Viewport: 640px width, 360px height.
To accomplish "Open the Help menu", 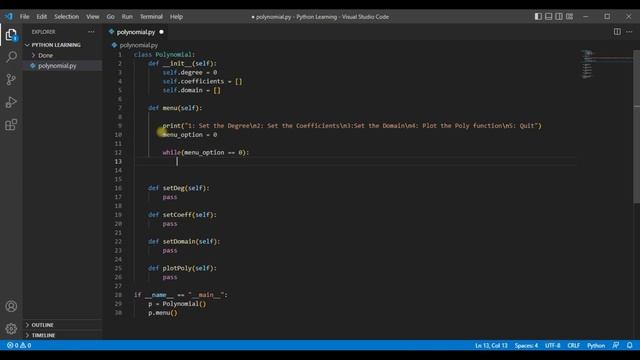I will tap(176, 17).
